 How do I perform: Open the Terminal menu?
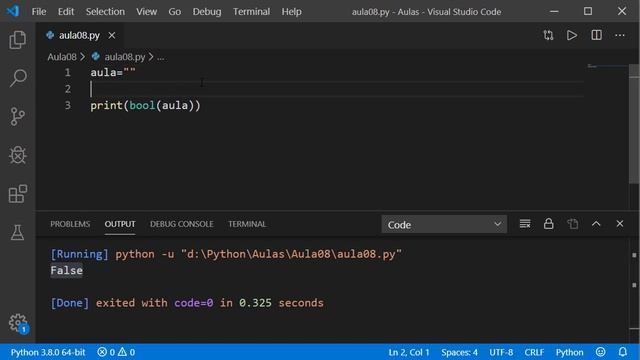tap(251, 11)
